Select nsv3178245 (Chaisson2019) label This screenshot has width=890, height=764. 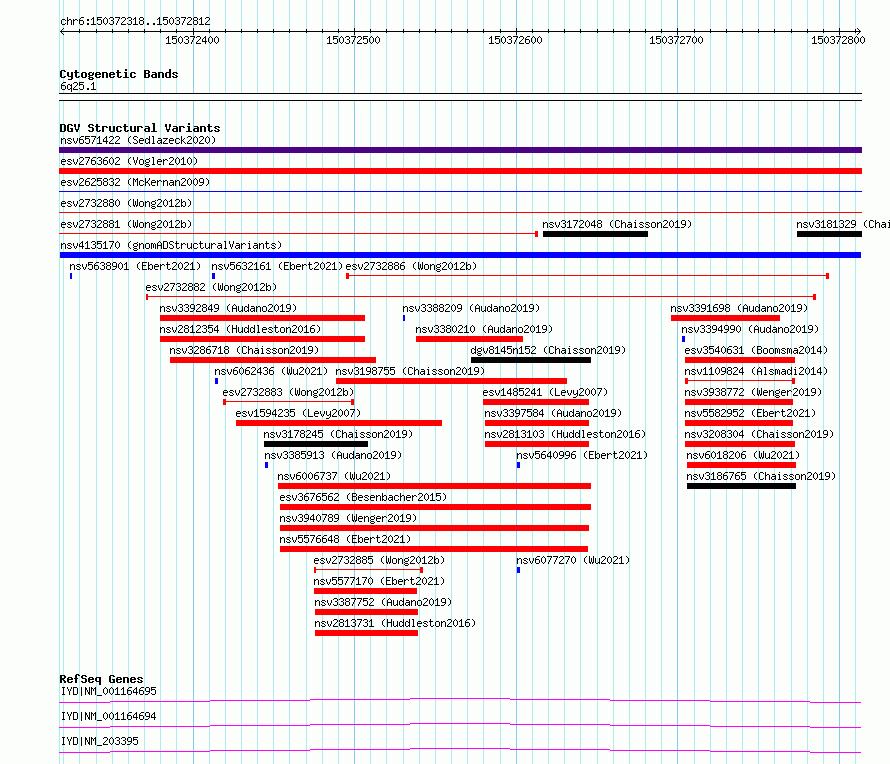338,434
